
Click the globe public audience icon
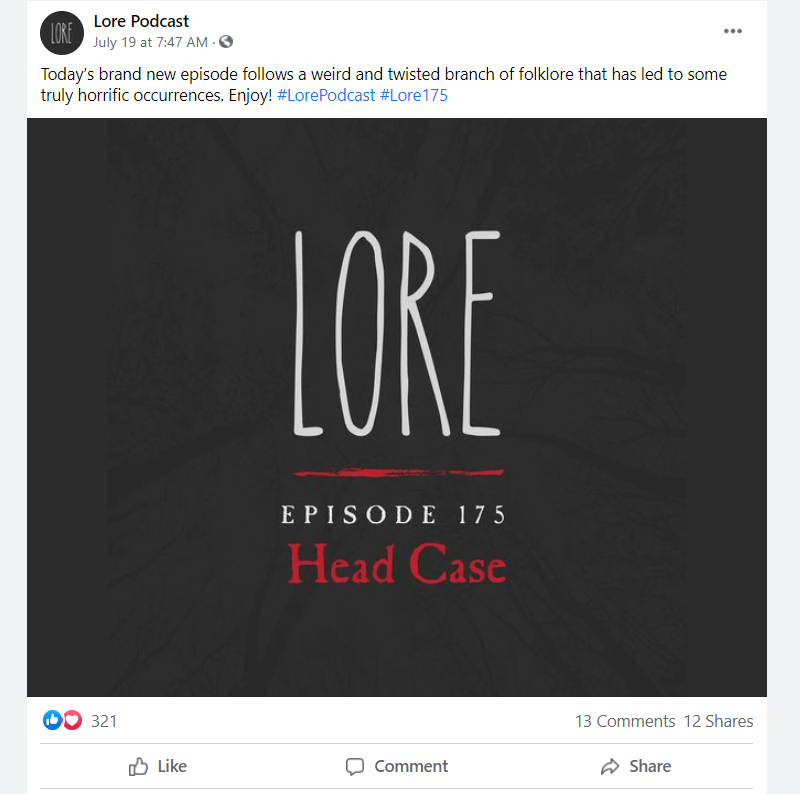coord(226,42)
